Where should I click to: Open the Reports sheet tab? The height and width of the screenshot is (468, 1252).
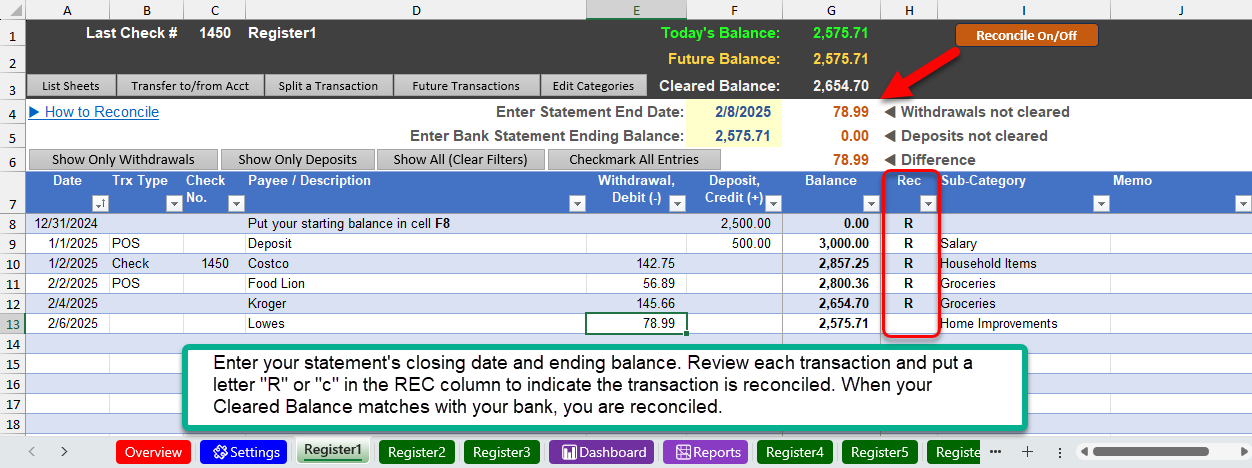pos(705,452)
